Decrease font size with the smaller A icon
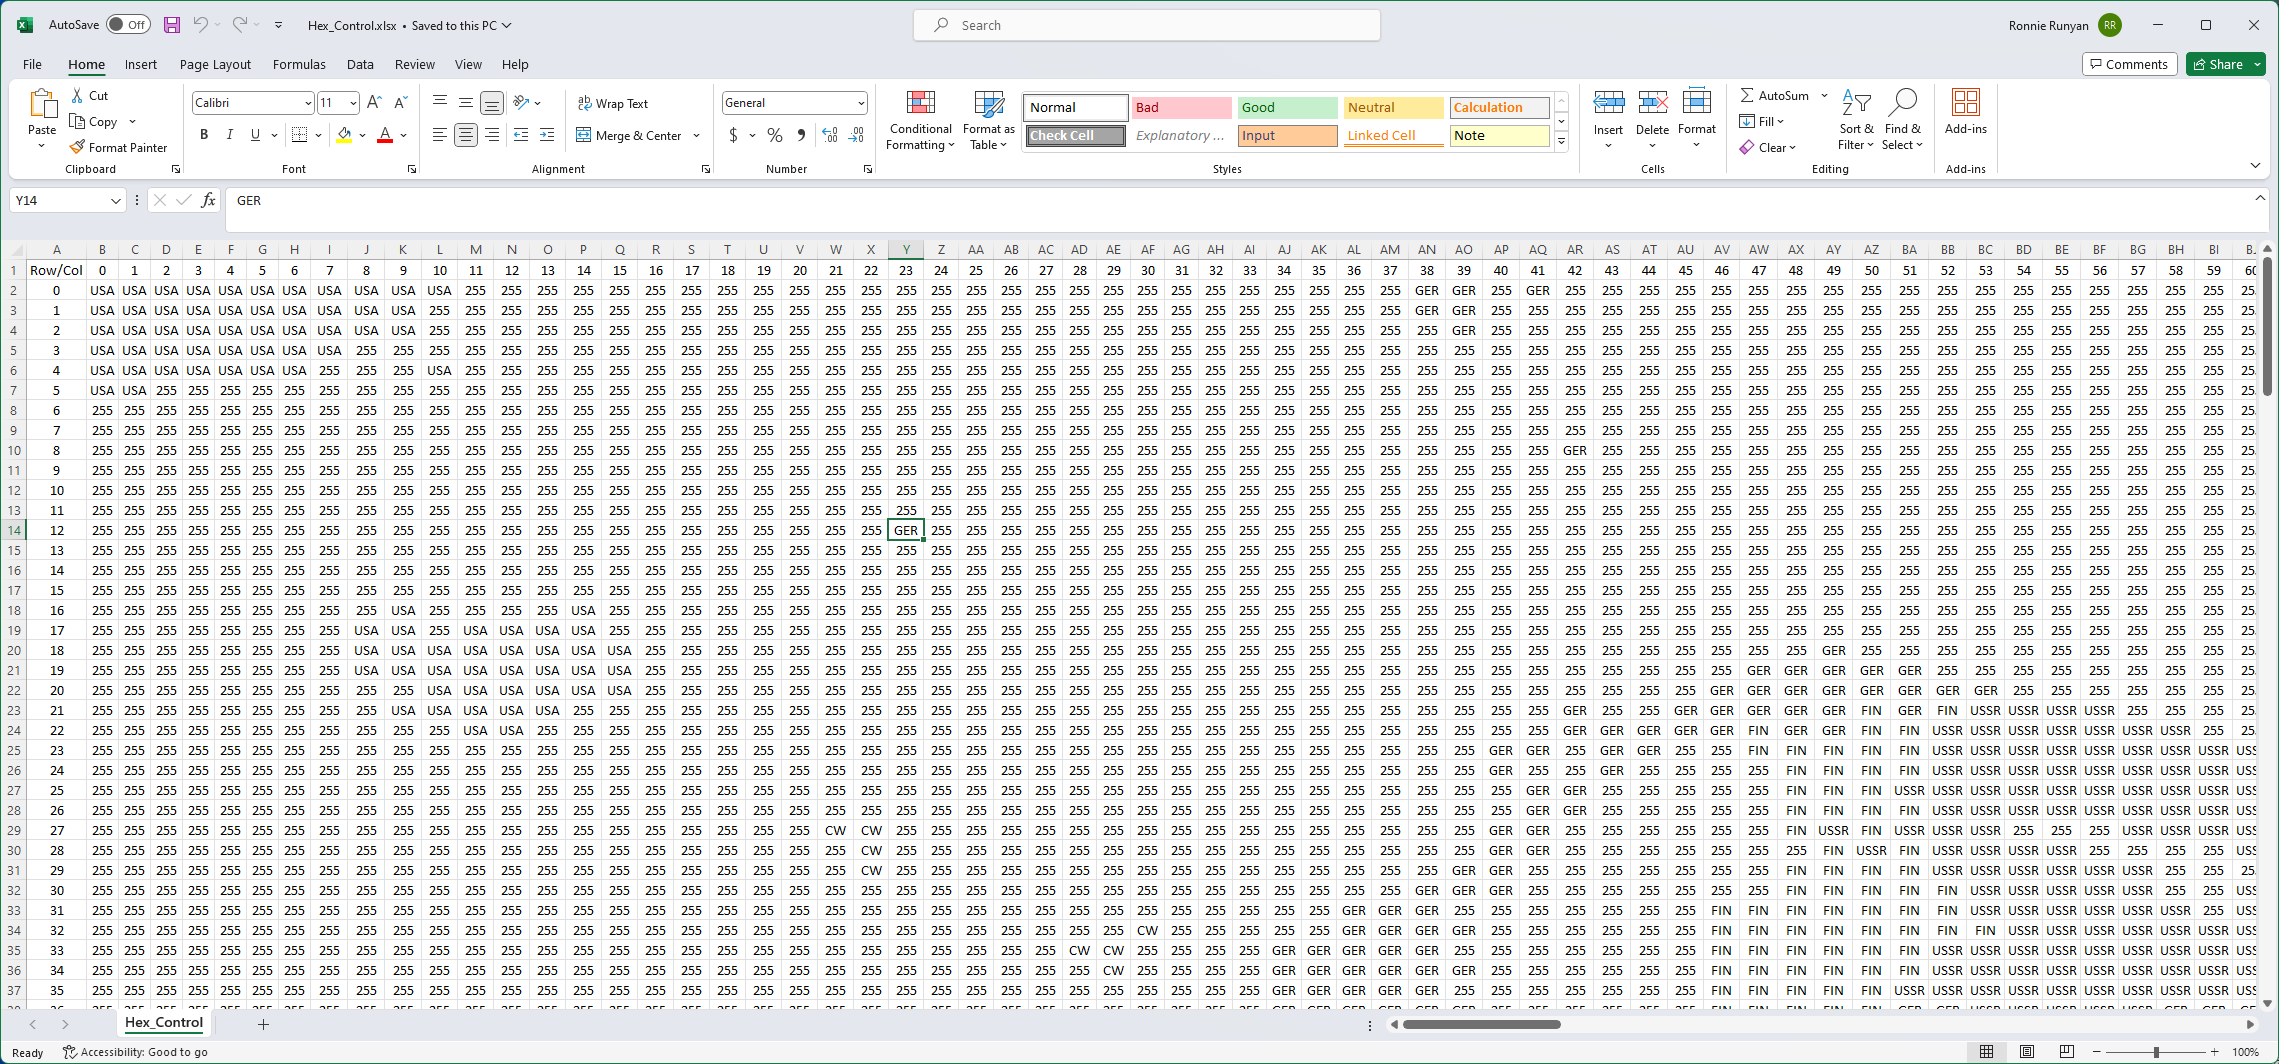The image size is (2279, 1064). (400, 103)
